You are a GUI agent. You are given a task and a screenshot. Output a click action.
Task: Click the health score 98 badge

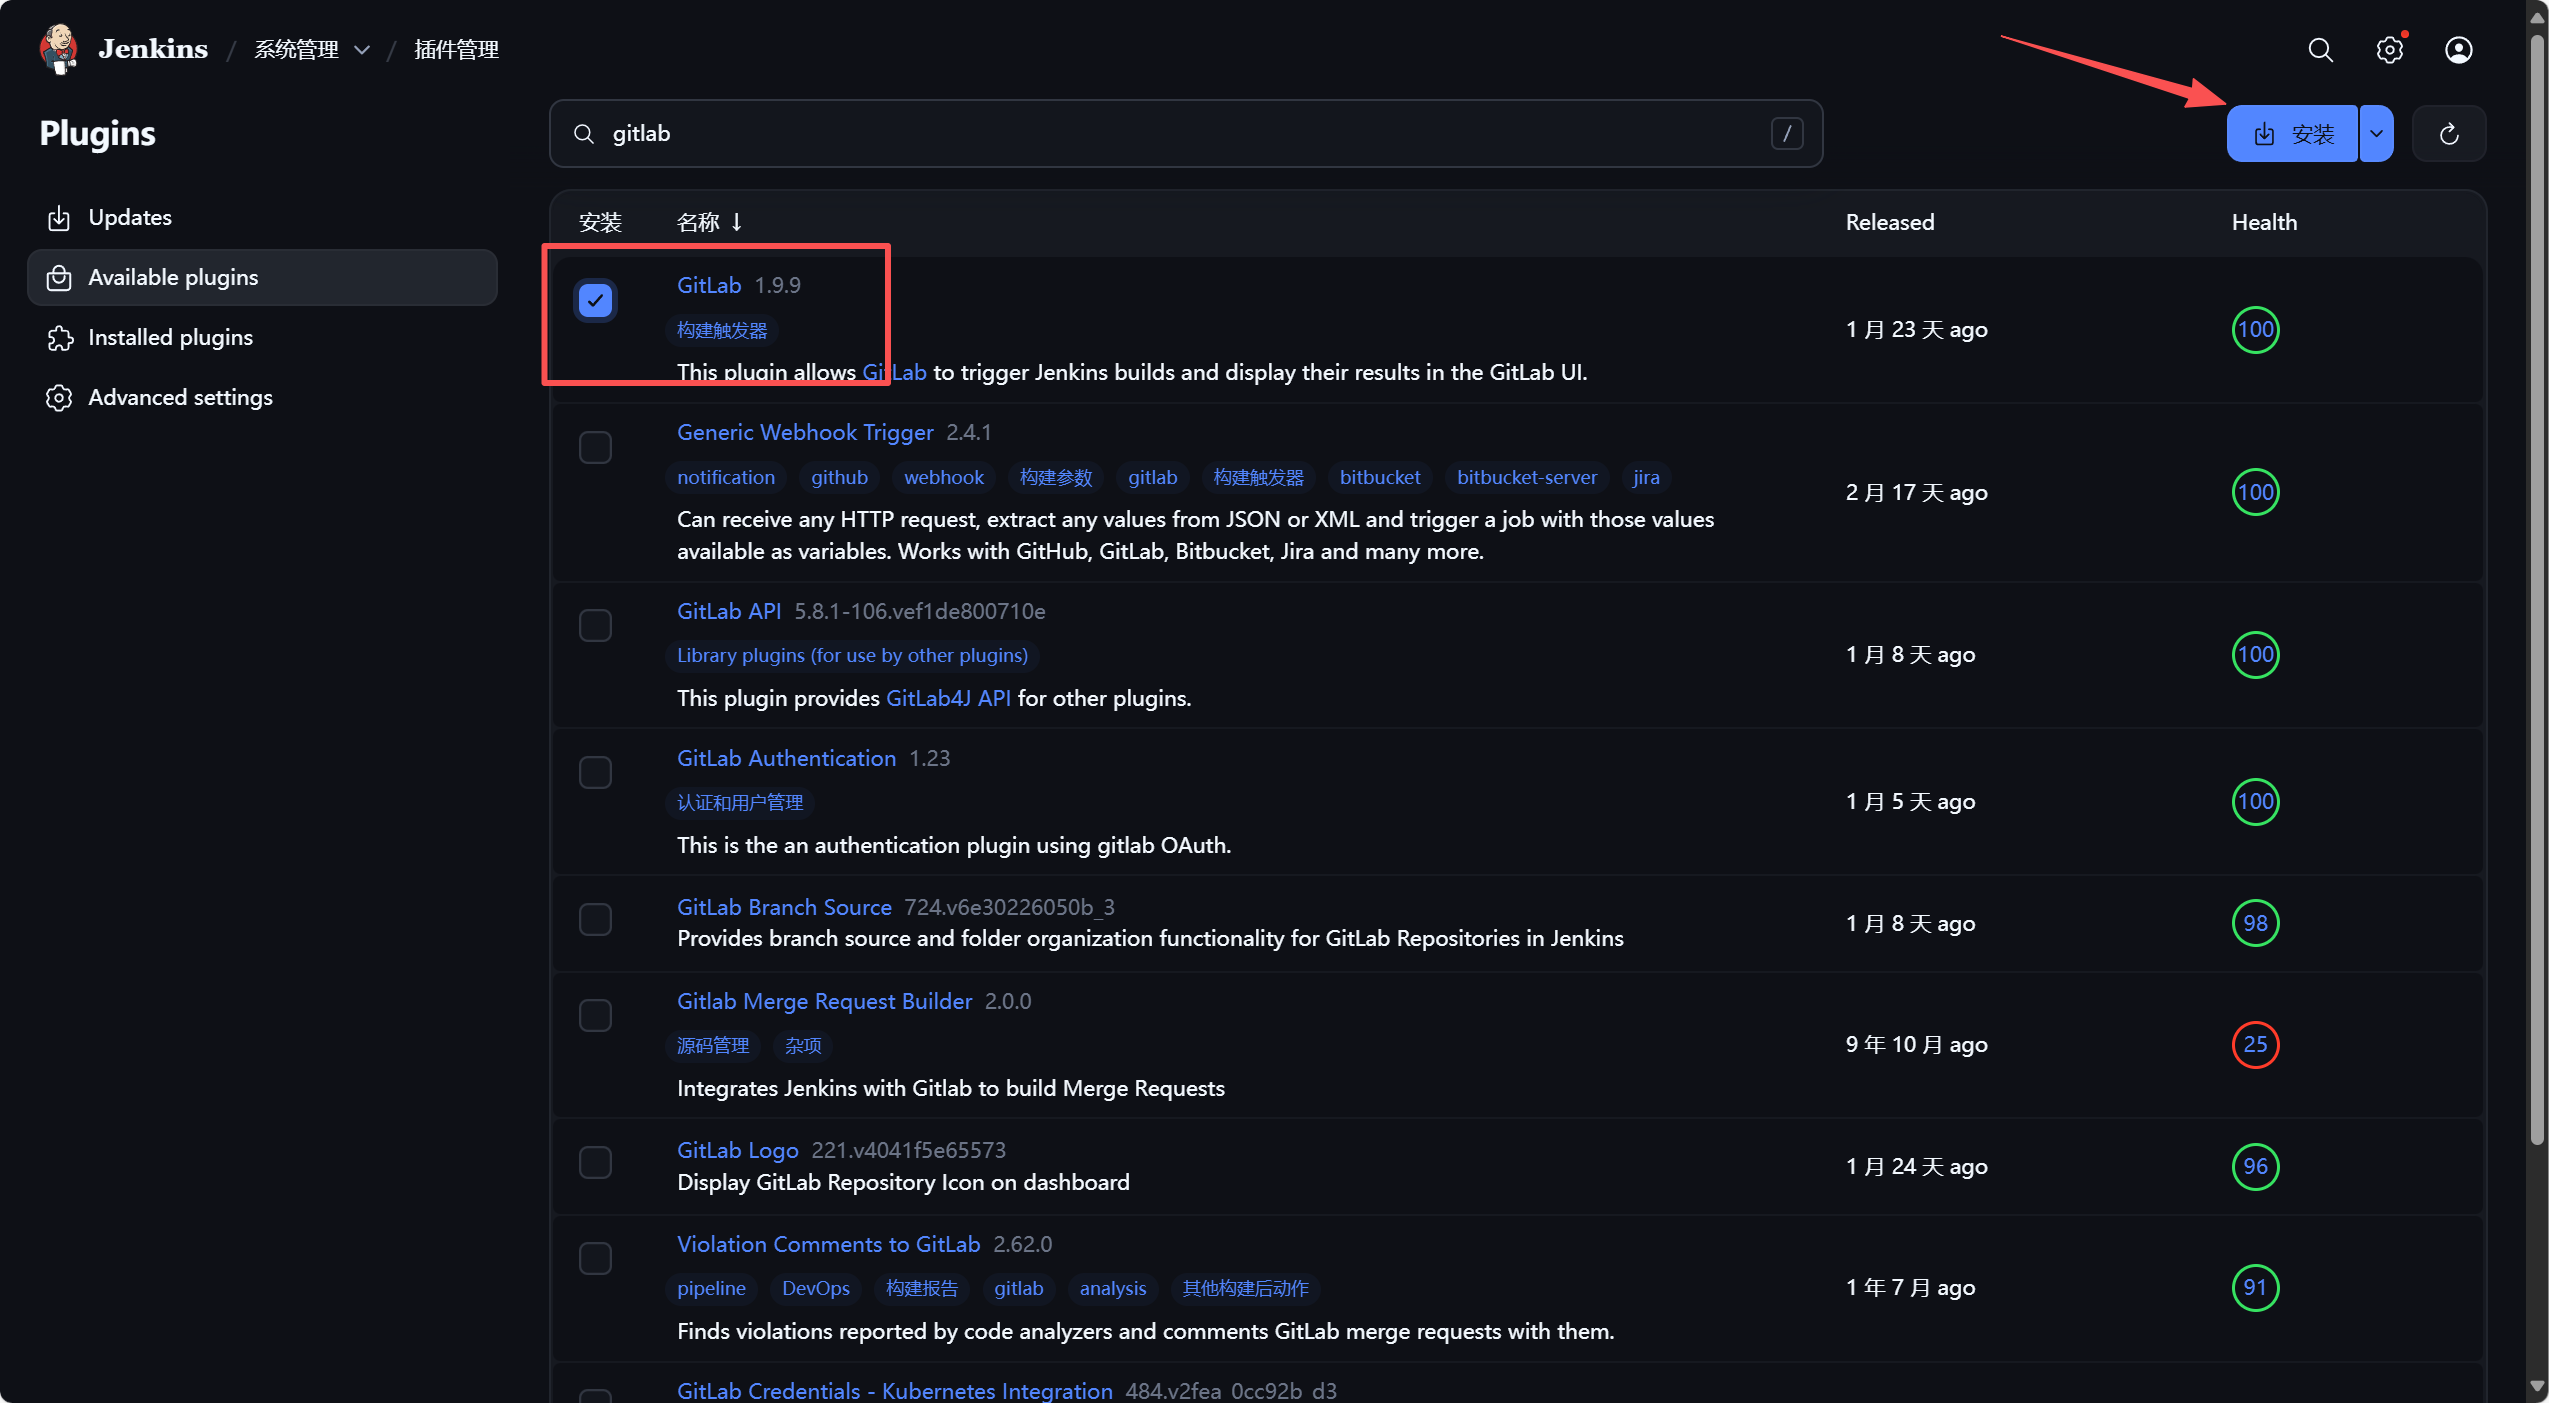(x=2254, y=923)
